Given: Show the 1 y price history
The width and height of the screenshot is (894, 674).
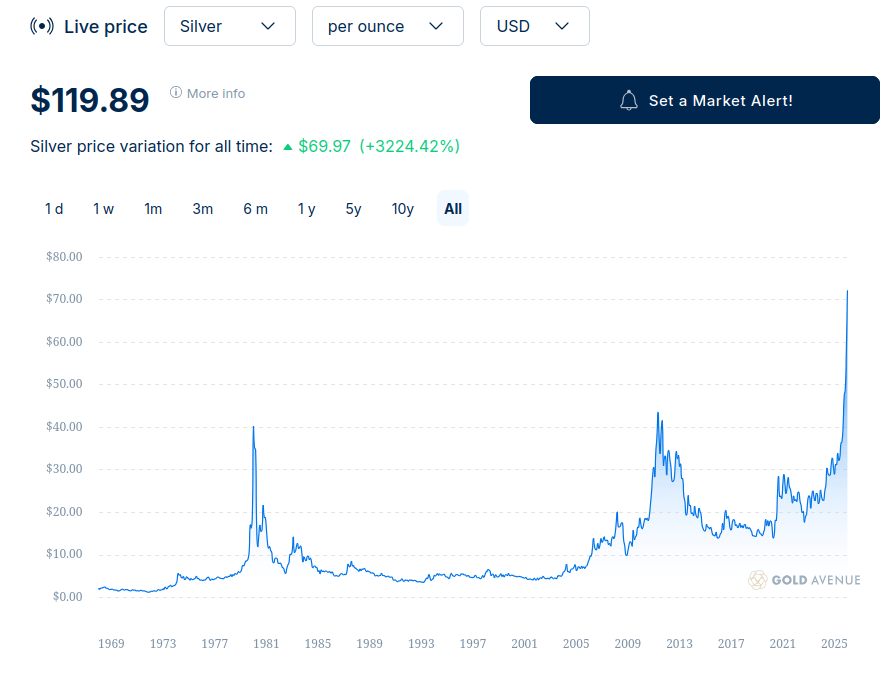Looking at the screenshot, I should [306, 208].
